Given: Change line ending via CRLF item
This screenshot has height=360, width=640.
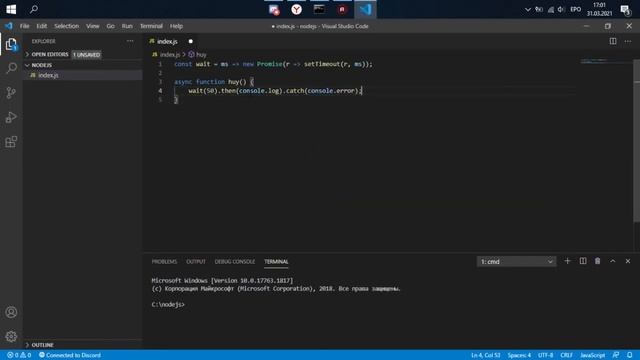Looking at the screenshot, I should coord(566,355).
